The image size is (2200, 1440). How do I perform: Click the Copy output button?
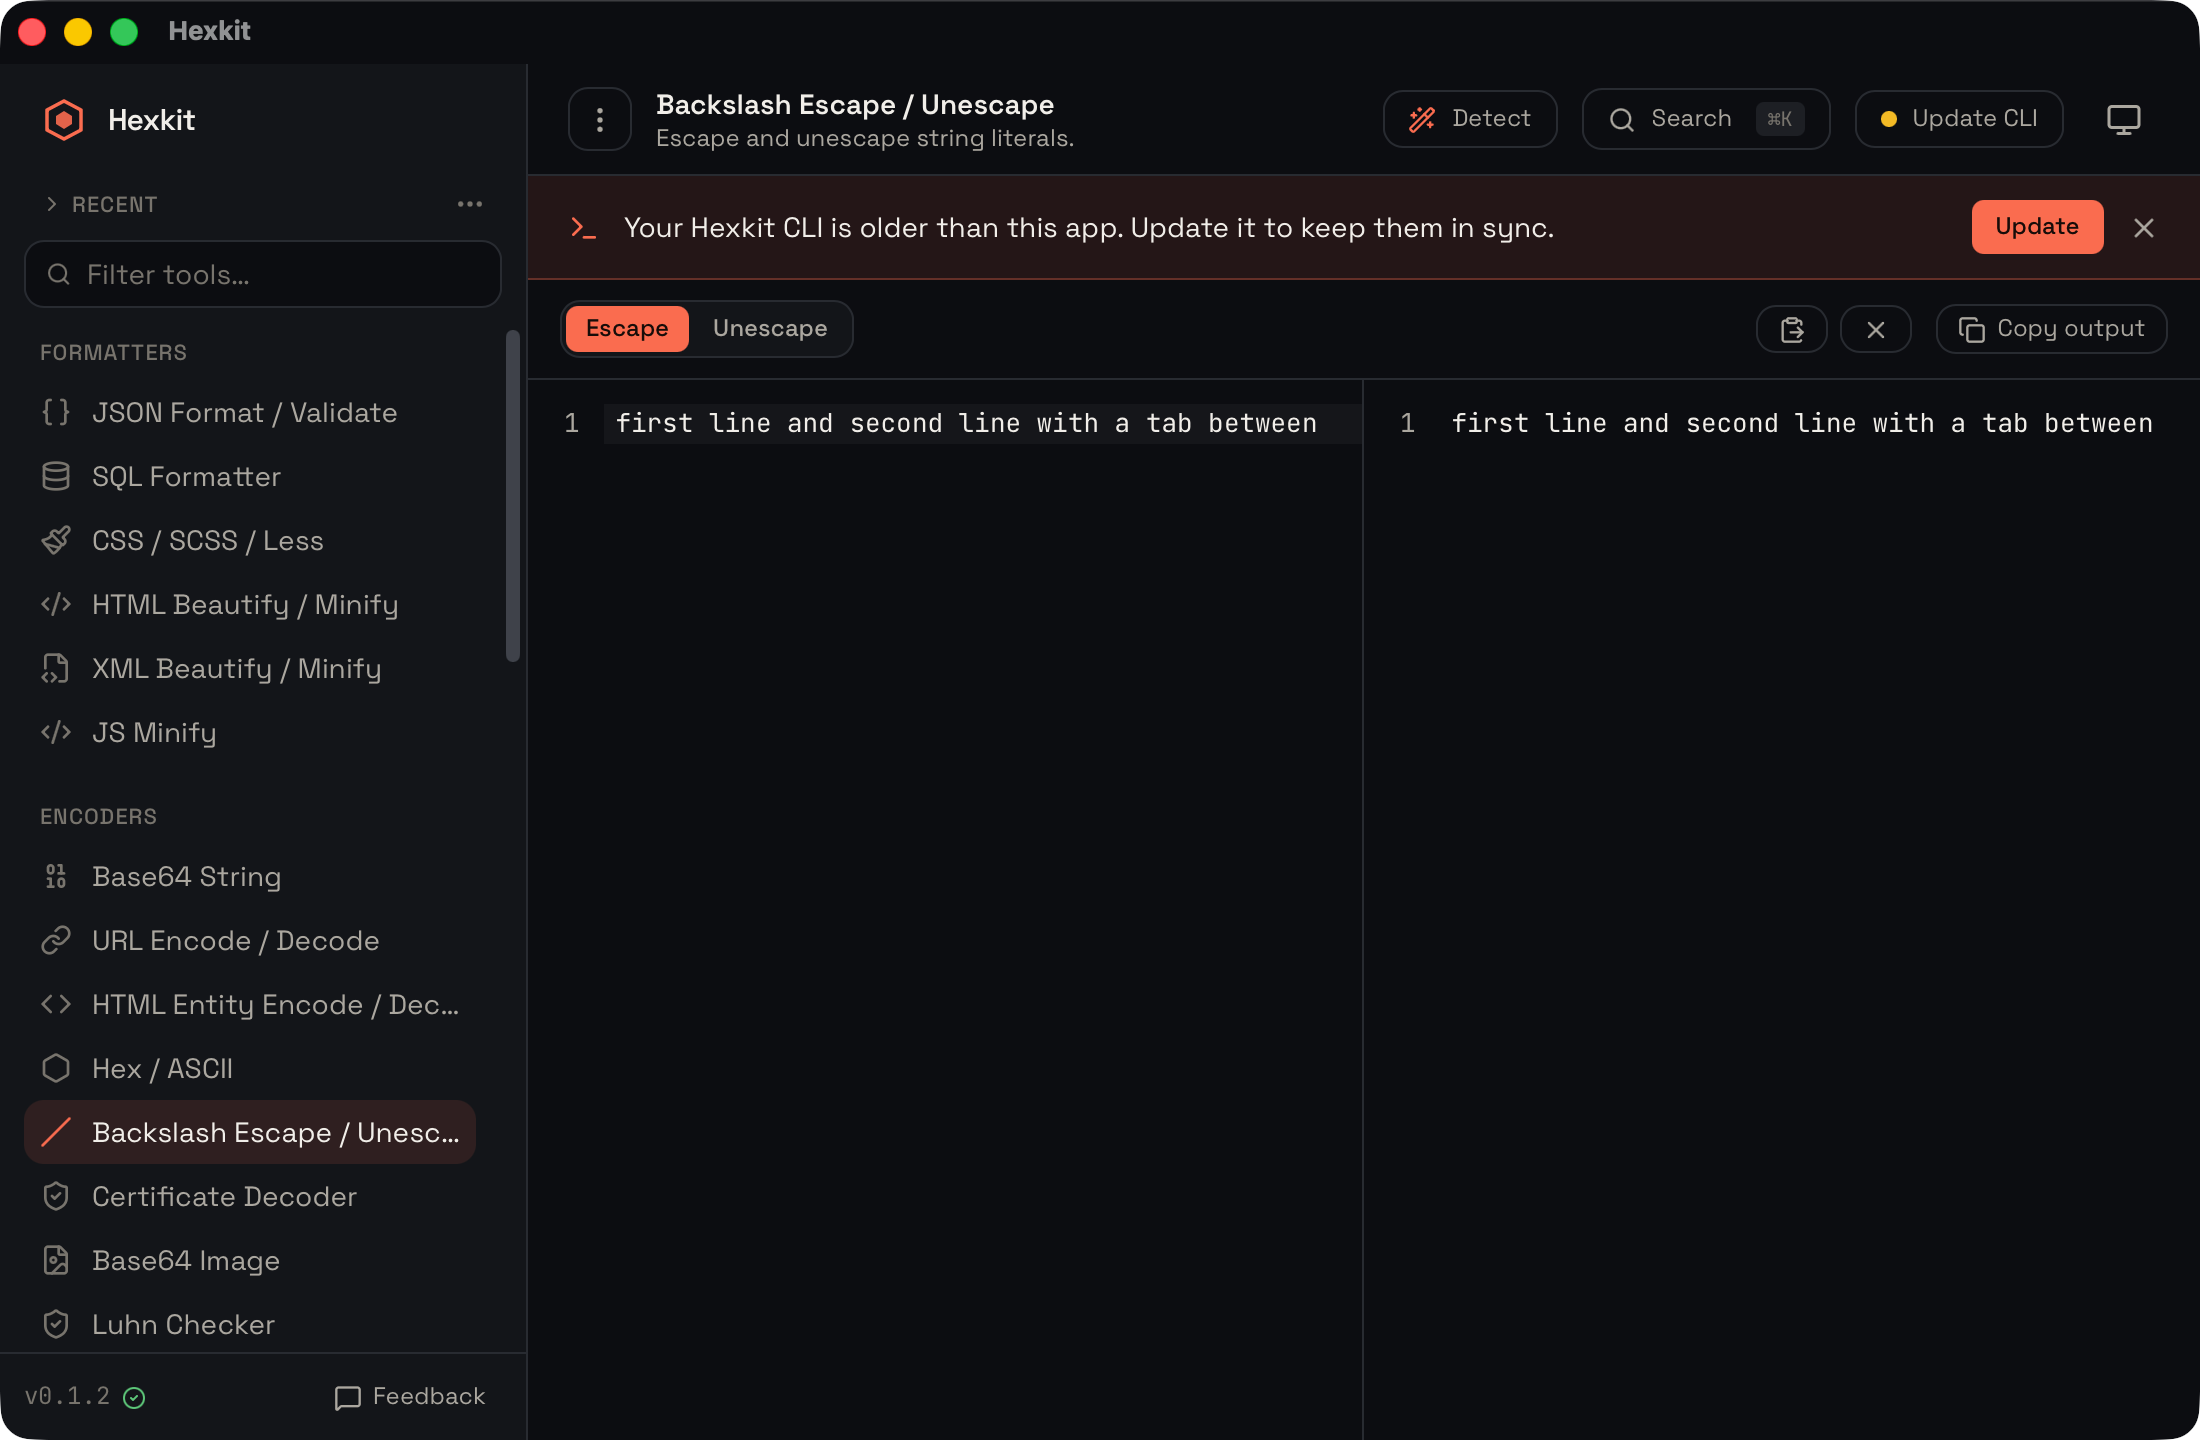2052,329
